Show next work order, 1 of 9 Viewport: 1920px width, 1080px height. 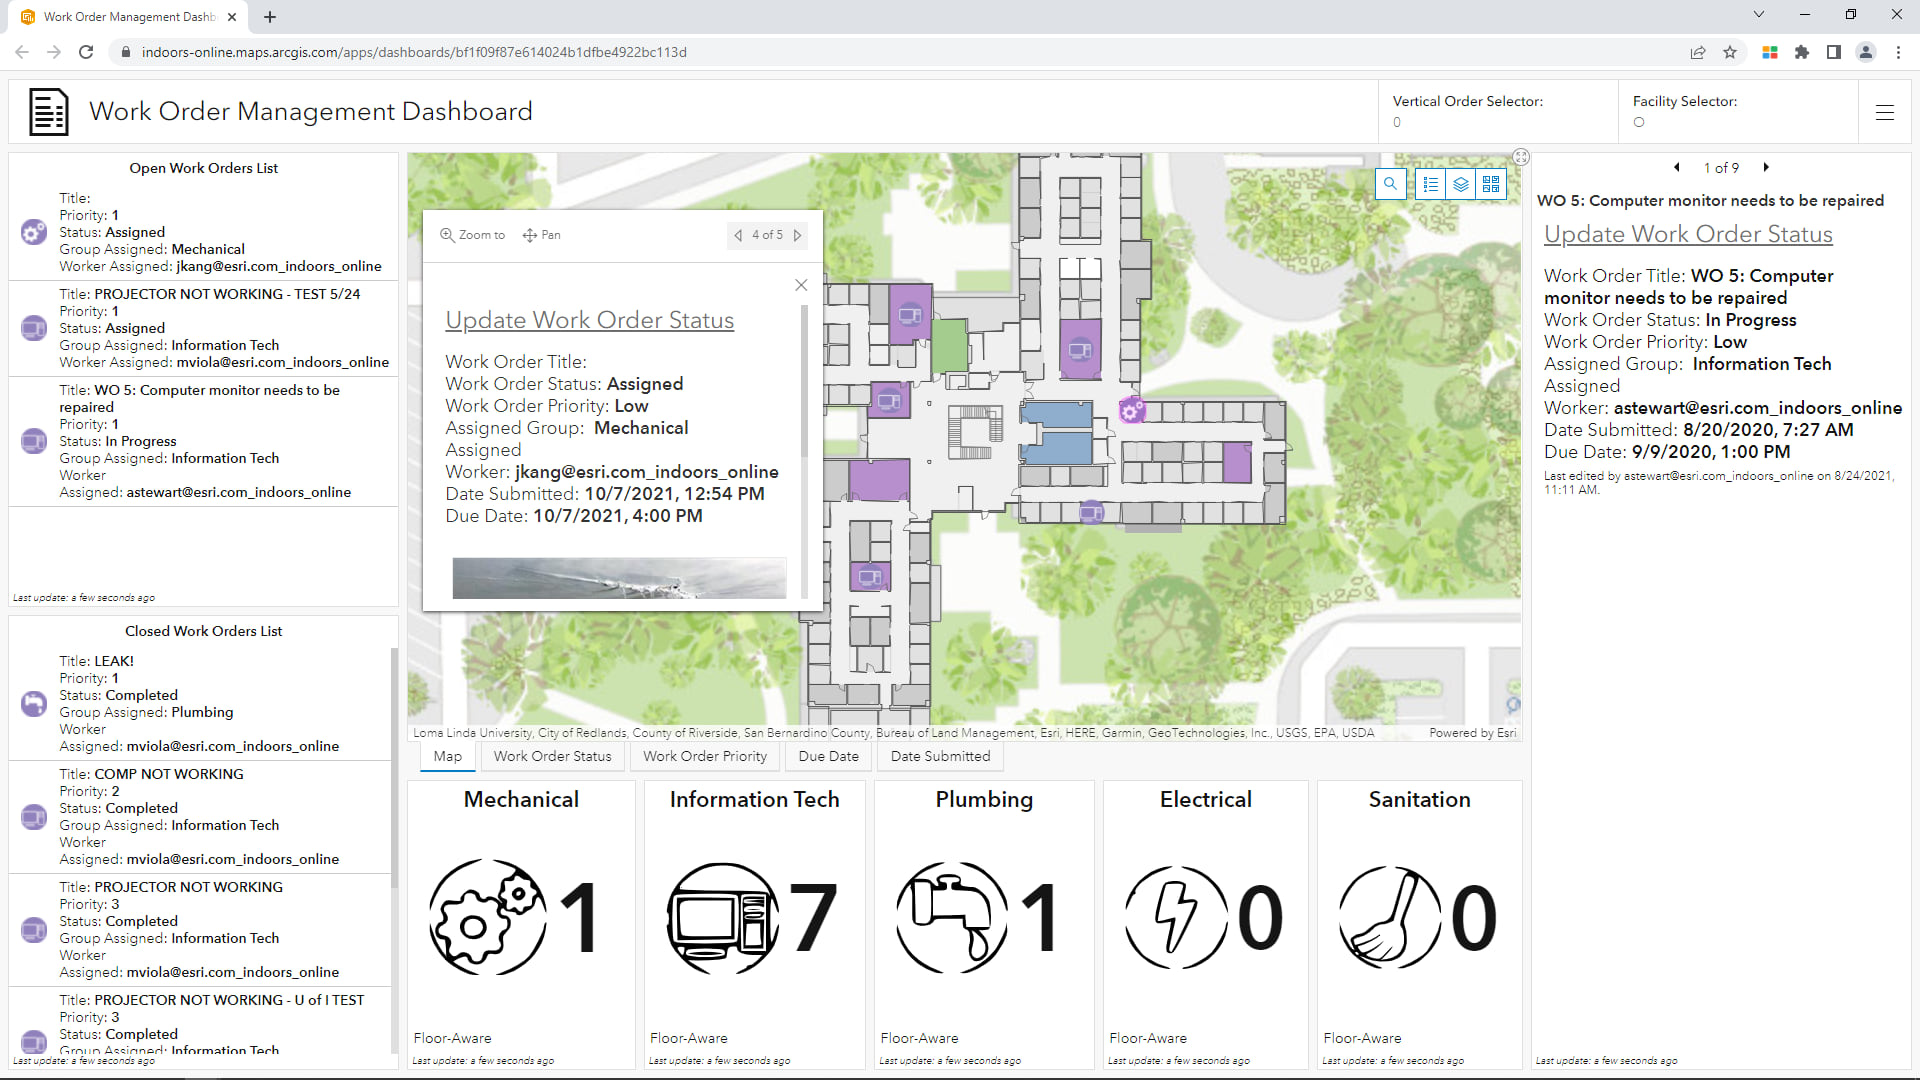[1766, 168]
